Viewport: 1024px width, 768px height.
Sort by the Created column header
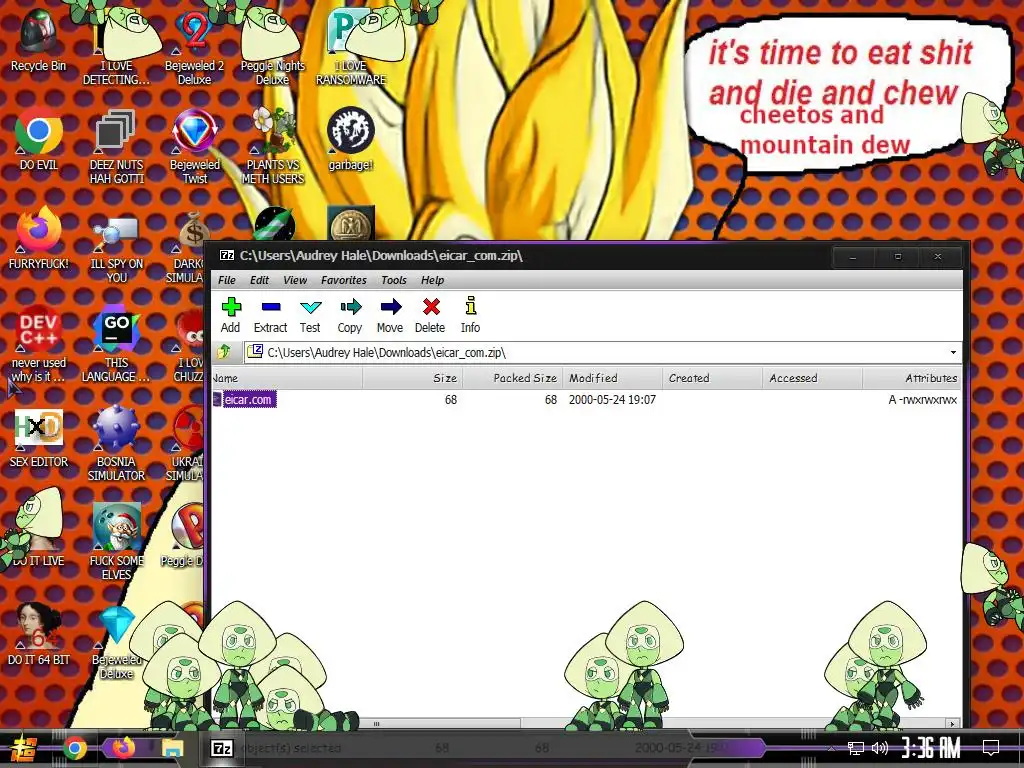pos(712,378)
